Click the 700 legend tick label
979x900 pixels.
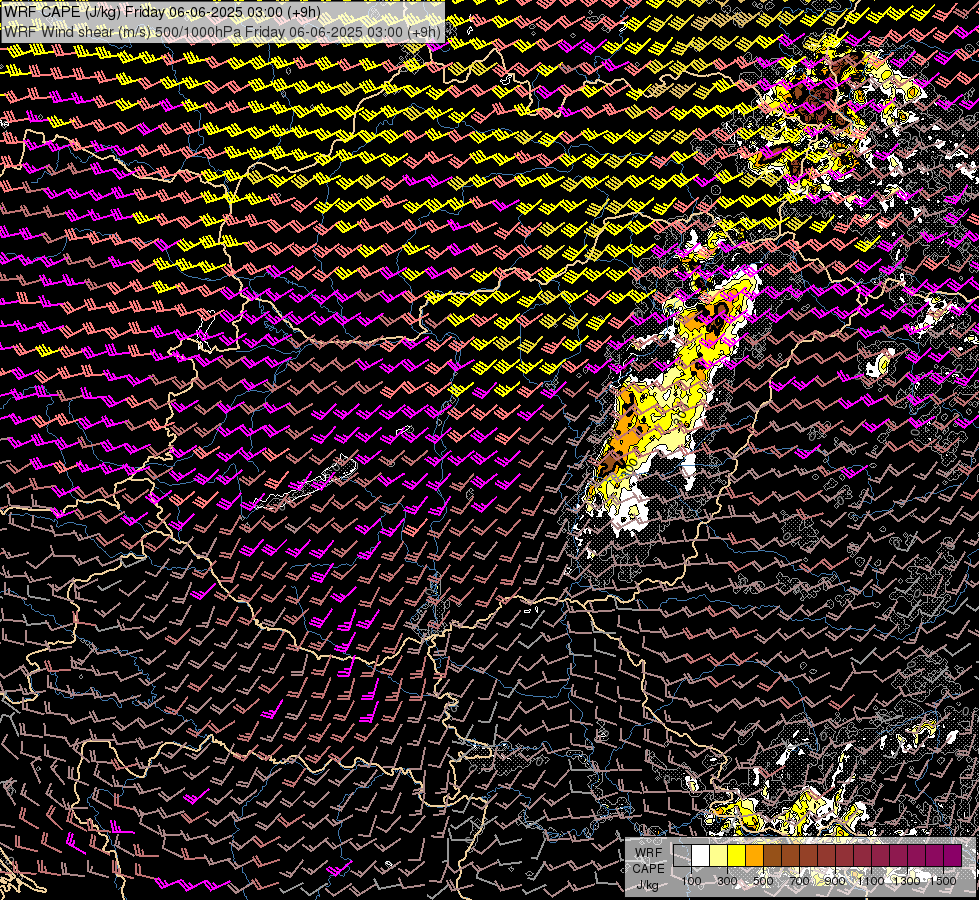pyautogui.click(x=799, y=881)
